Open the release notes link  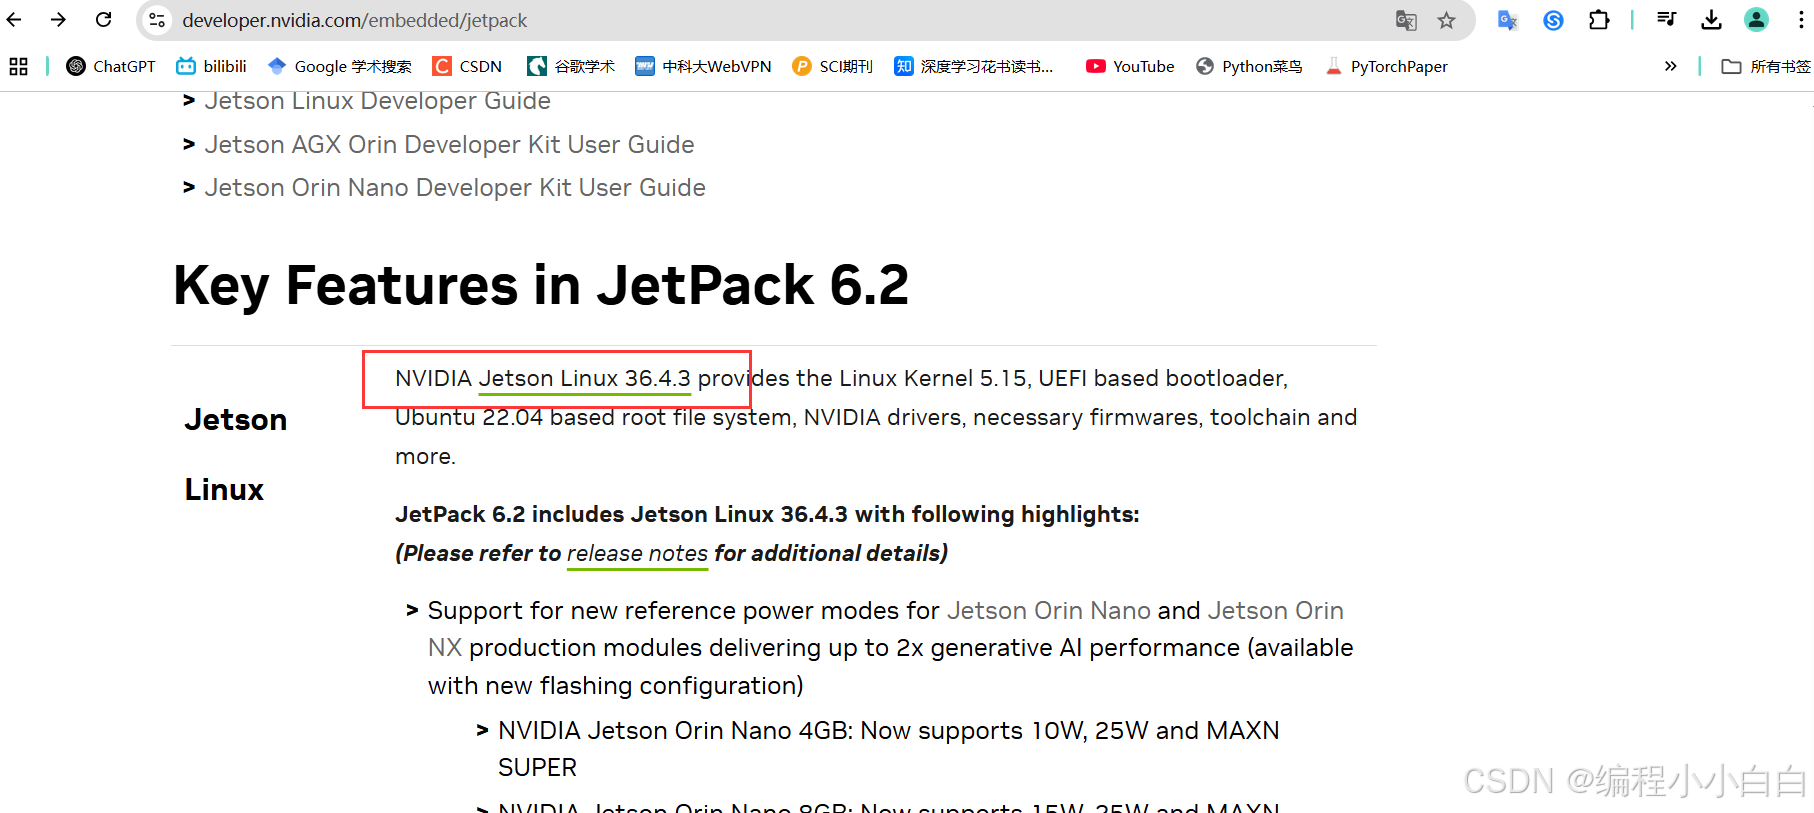click(x=637, y=553)
